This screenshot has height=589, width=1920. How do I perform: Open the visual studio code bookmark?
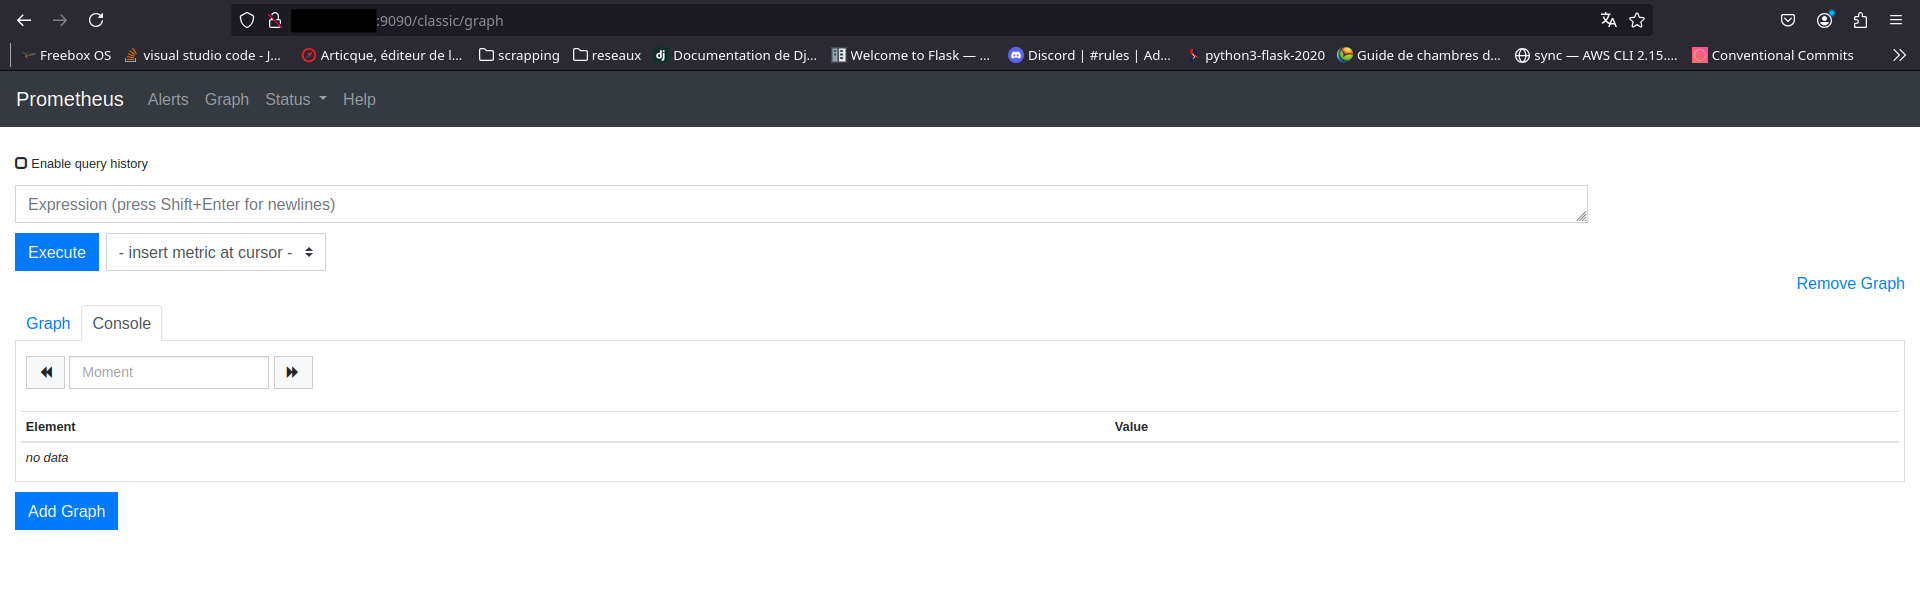point(202,55)
